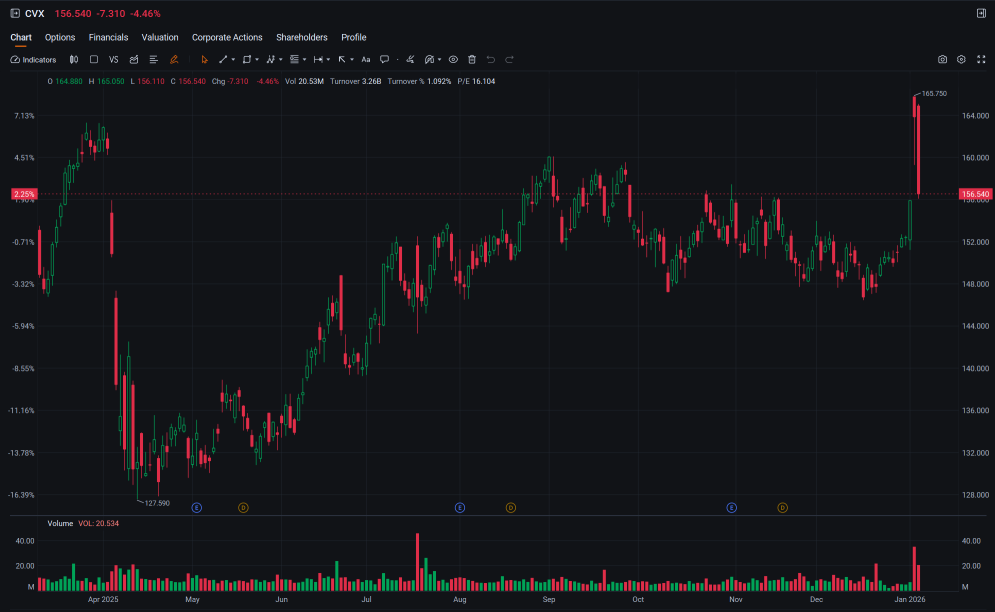Take a chart snapshot with camera icon

click(942, 60)
